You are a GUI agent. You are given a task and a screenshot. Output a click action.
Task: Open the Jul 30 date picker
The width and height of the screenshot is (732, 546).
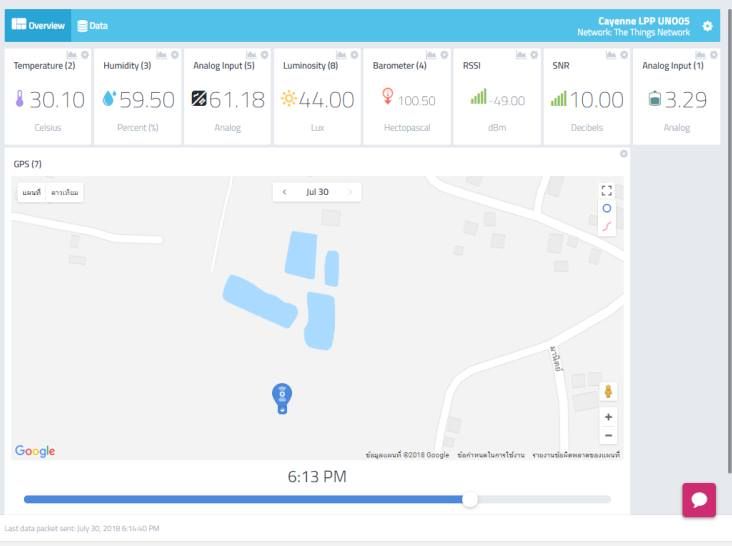(317, 192)
